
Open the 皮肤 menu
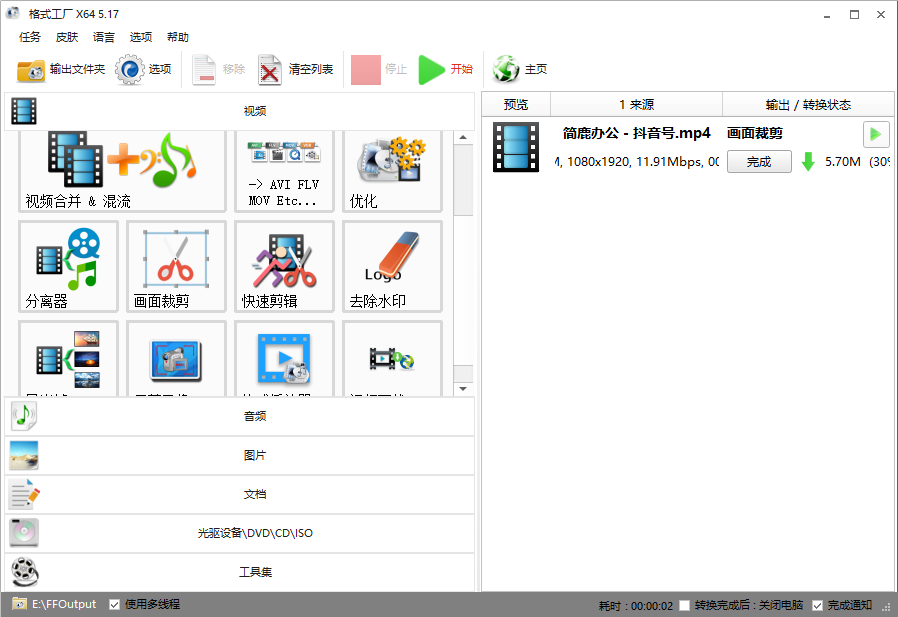[67, 37]
